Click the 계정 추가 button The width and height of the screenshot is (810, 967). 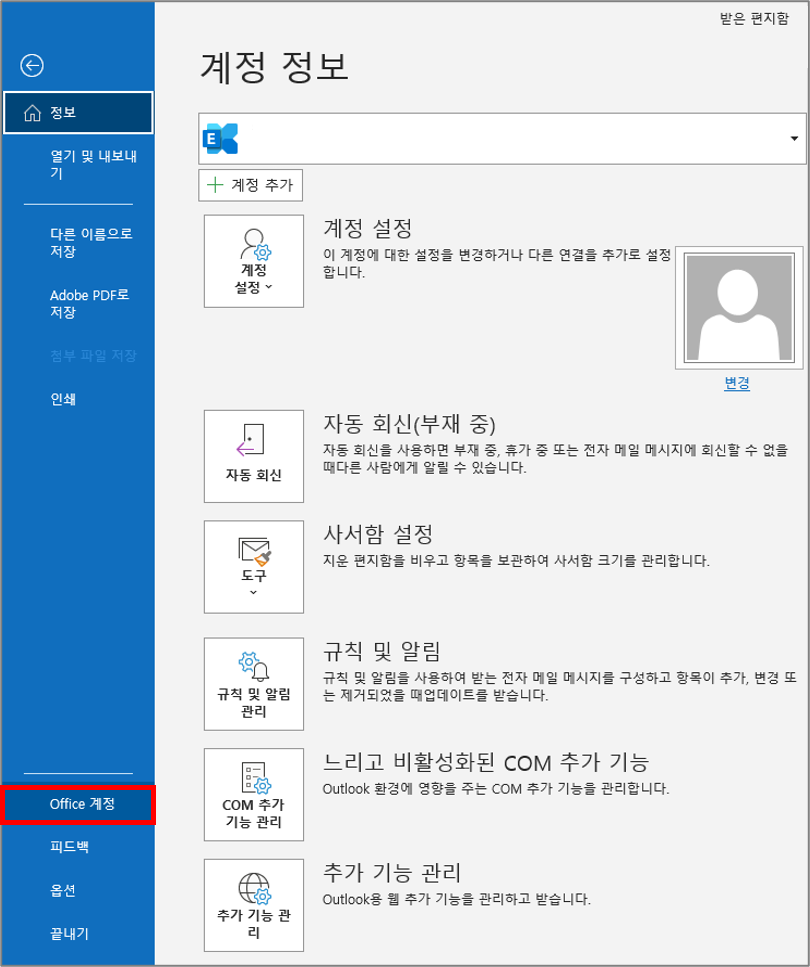pos(250,185)
